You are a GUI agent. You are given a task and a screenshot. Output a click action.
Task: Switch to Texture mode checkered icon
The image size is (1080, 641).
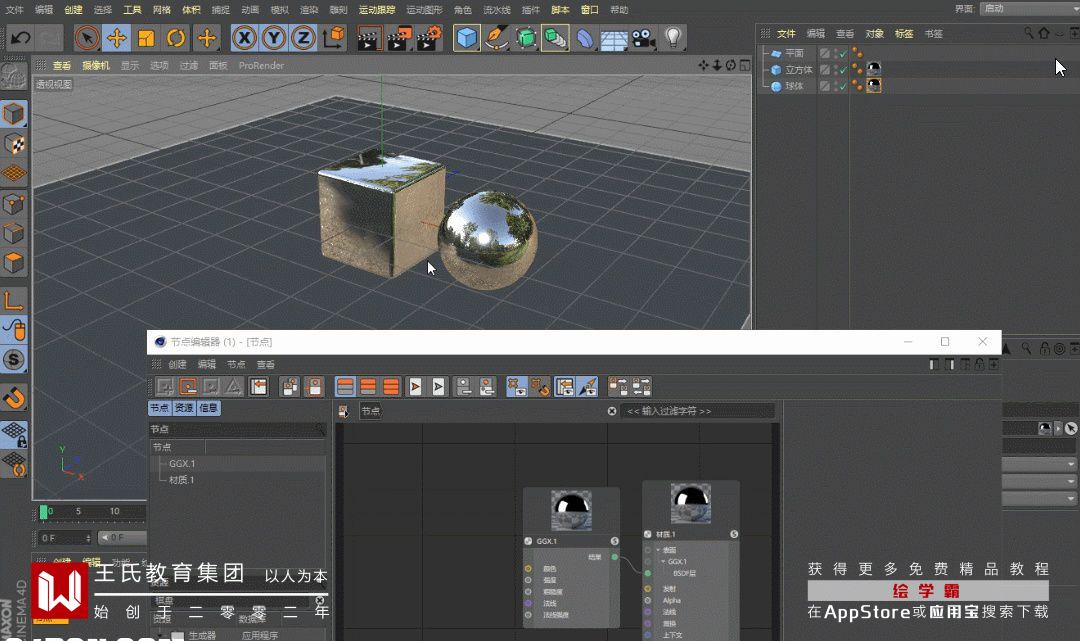14,143
